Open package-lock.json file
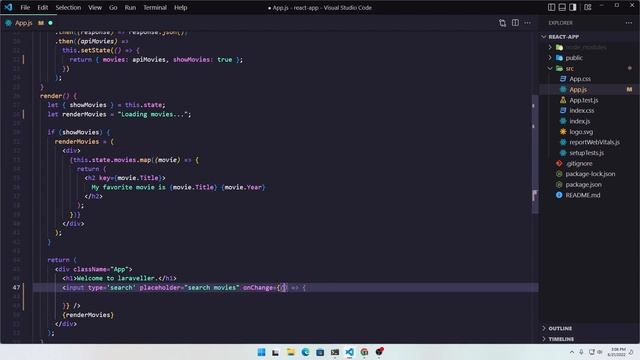The image size is (640, 360). [590, 174]
